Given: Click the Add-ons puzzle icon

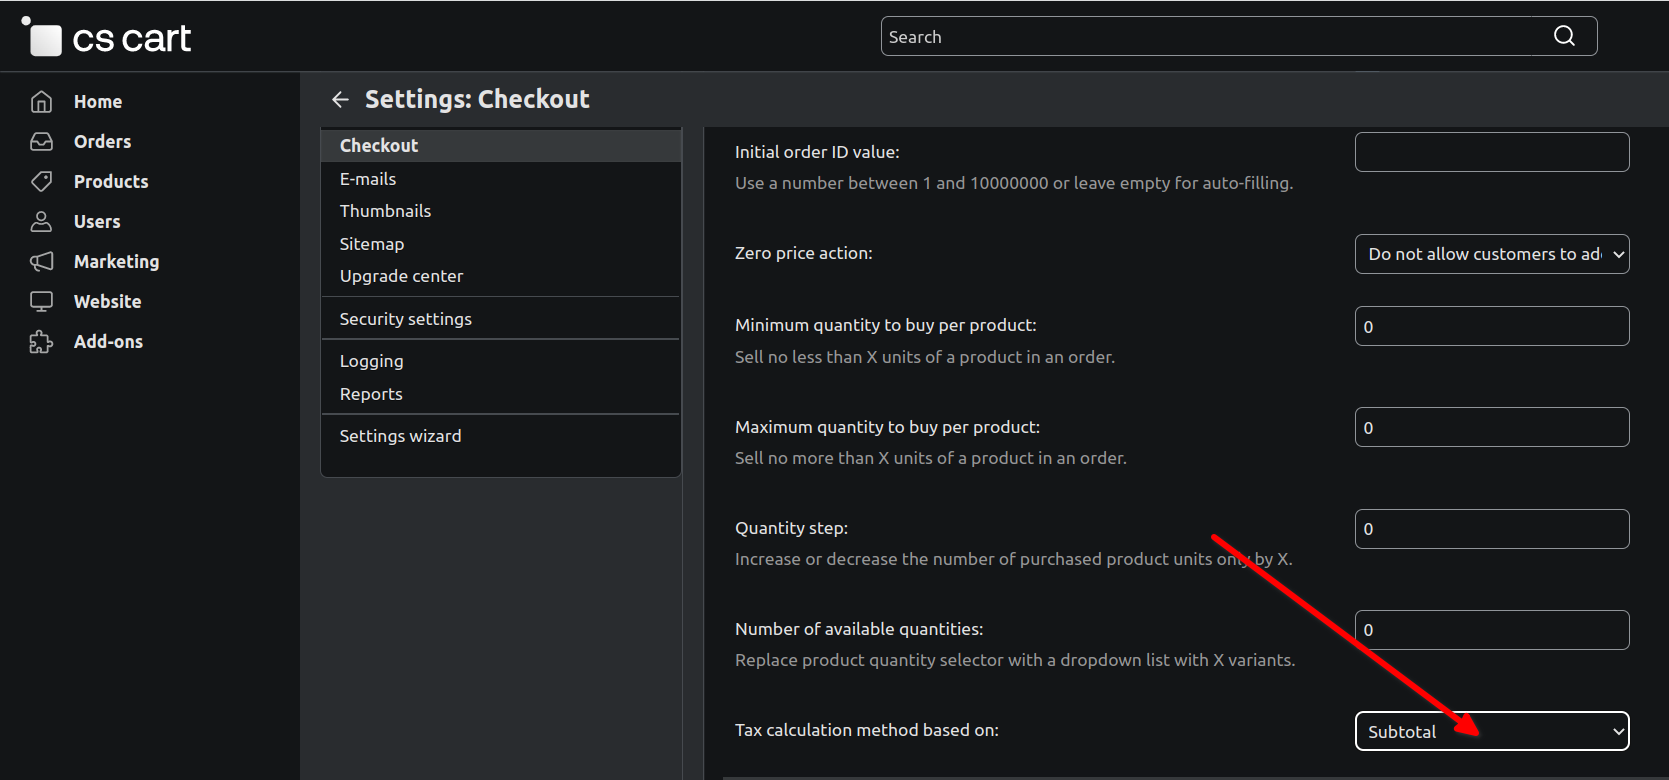Looking at the screenshot, I should pos(41,342).
